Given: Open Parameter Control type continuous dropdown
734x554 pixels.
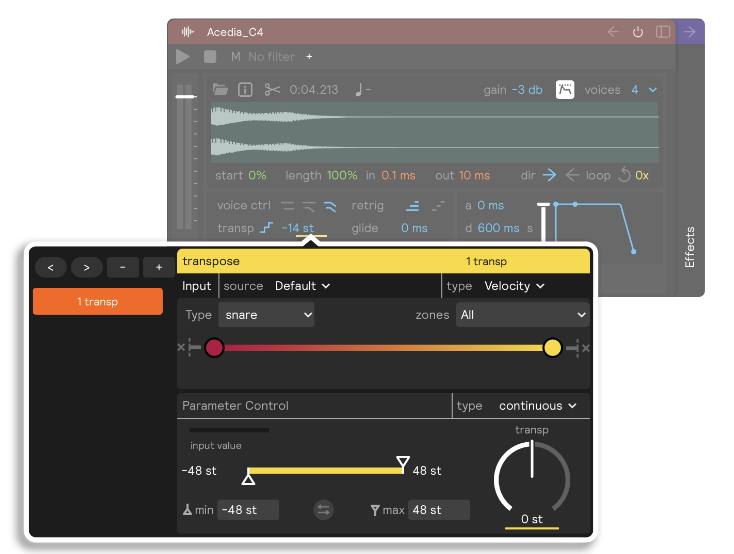Looking at the screenshot, I should click(538, 406).
